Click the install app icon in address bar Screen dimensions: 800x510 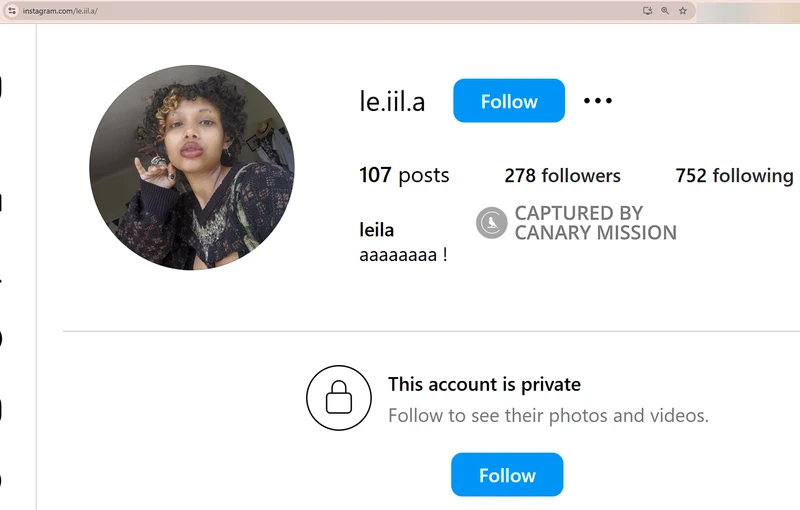click(x=648, y=11)
